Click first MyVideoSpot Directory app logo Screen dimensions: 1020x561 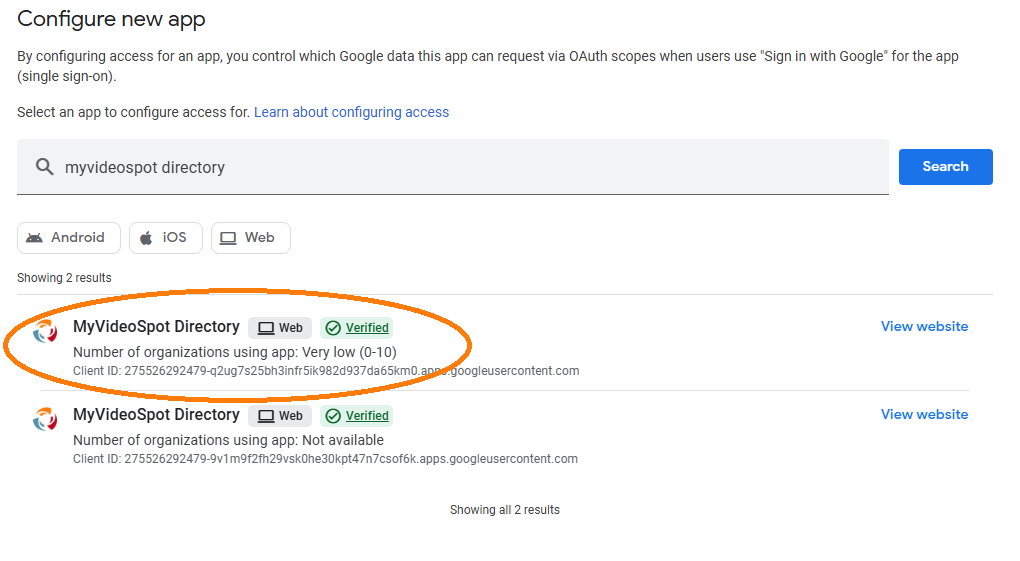tap(45, 331)
